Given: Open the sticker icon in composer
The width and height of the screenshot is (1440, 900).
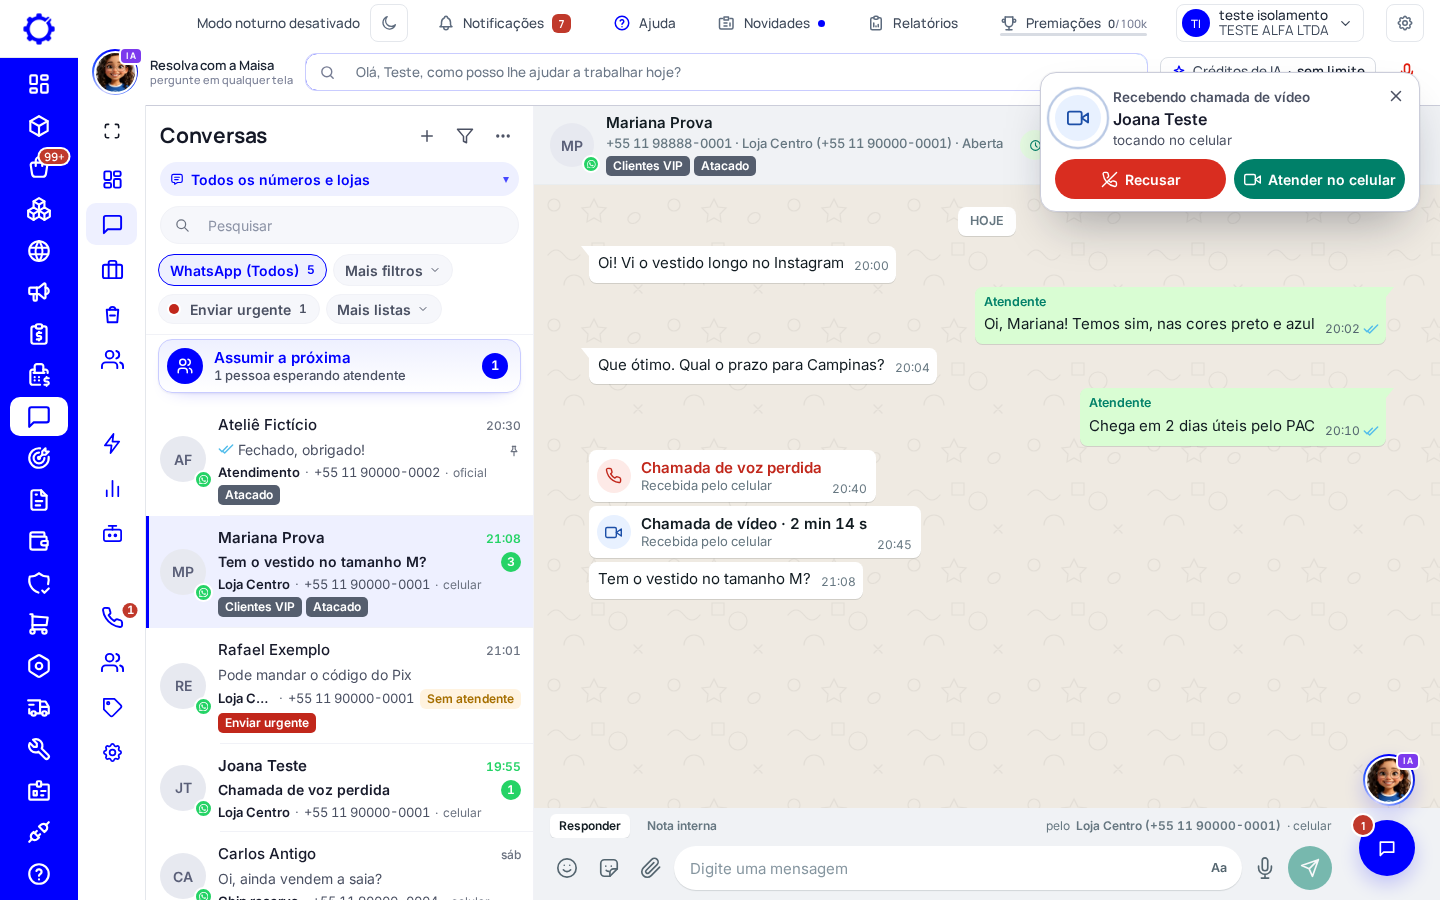Looking at the screenshot, I should [609, 868].
